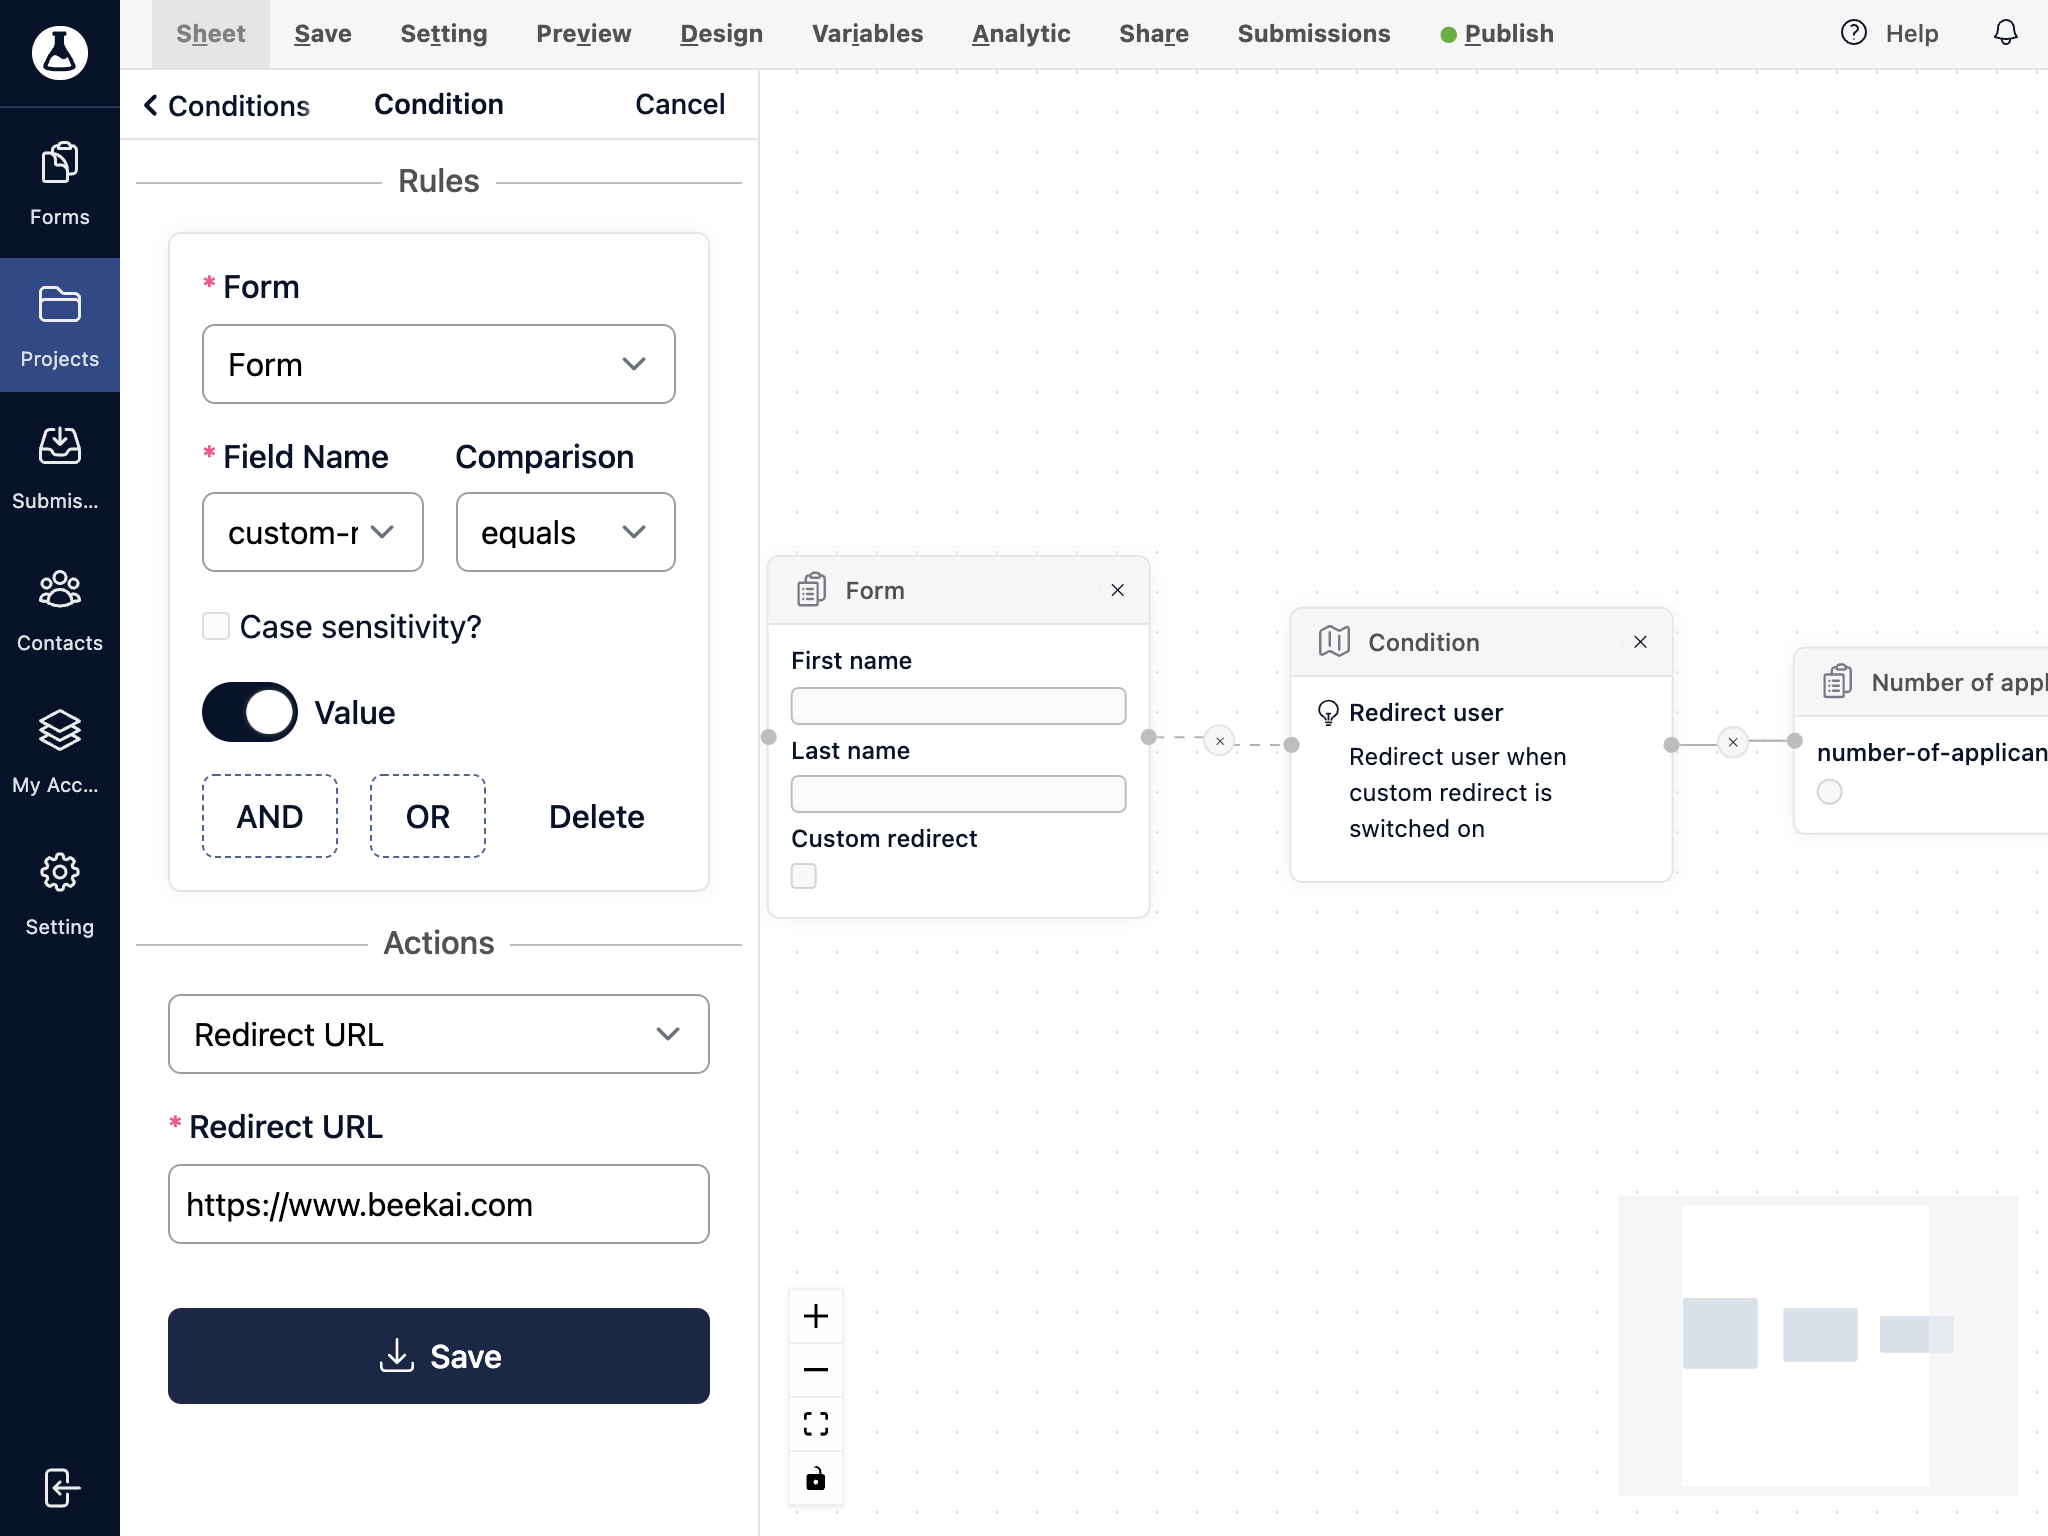This screenshot has width=2048, height=1536.
Task: Open the Field Name dropdown
Action: pyautogui.click(x=313, y=532)
